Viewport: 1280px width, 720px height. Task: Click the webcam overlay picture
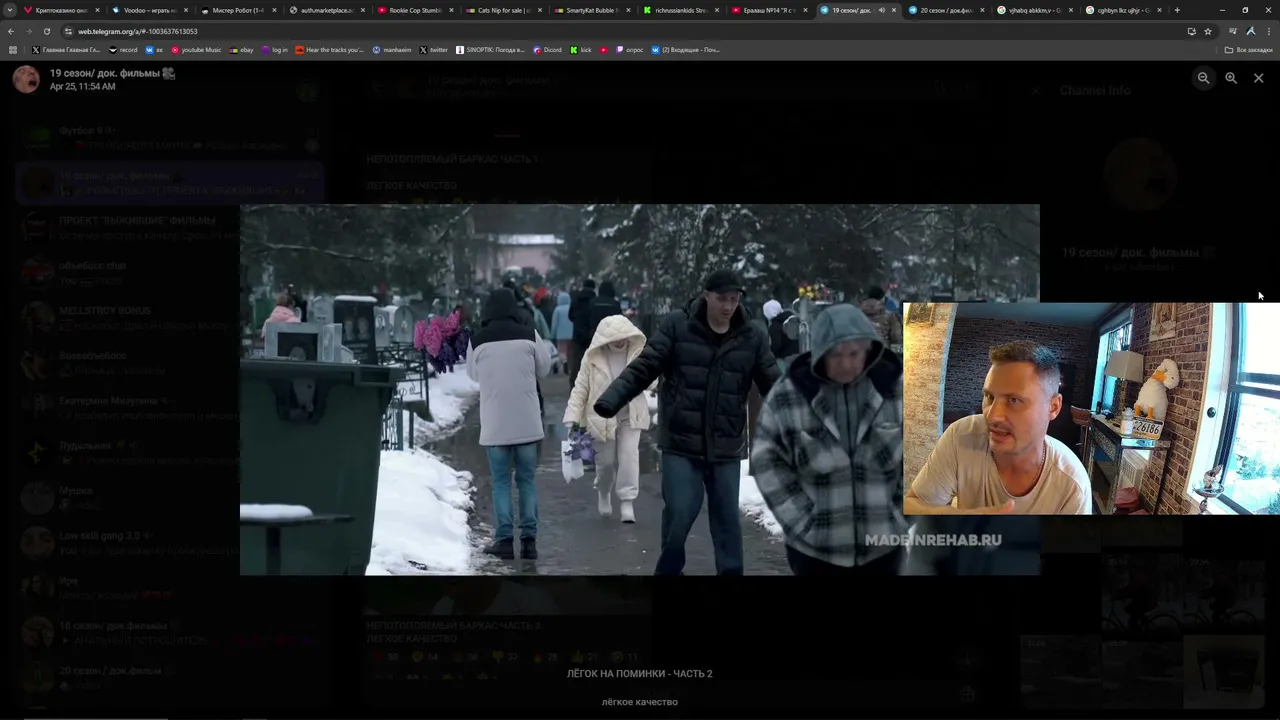tap(1091, 408)
